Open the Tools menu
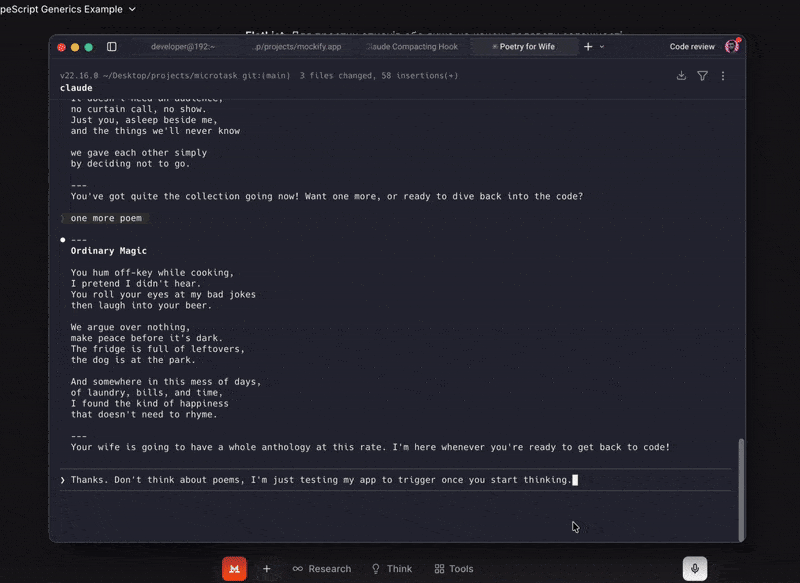 [x=453, y=569]
